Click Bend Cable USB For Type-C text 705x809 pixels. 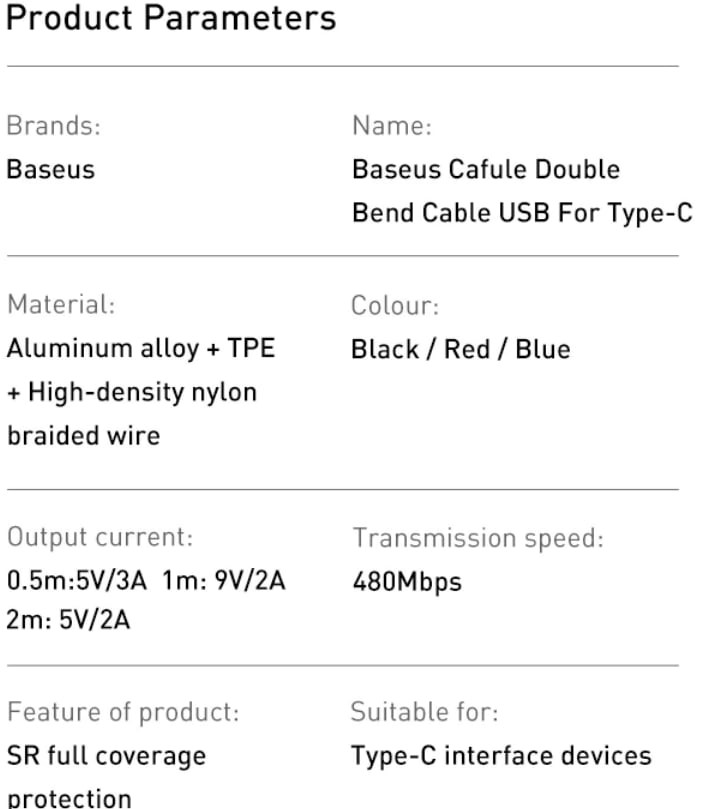click(x=522, y=213)
